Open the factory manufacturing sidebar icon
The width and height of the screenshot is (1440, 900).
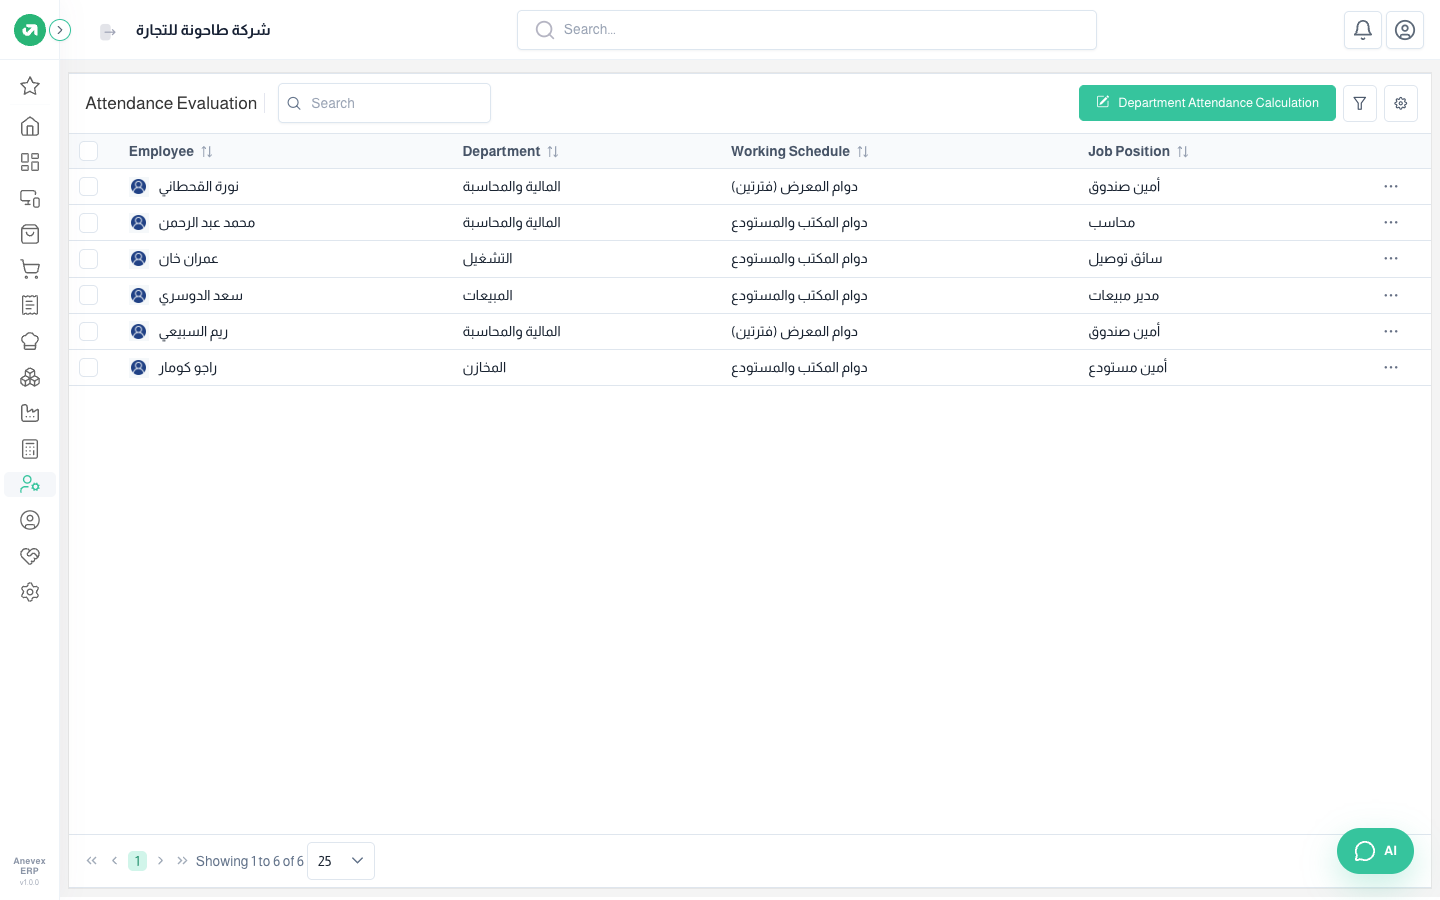30,413
